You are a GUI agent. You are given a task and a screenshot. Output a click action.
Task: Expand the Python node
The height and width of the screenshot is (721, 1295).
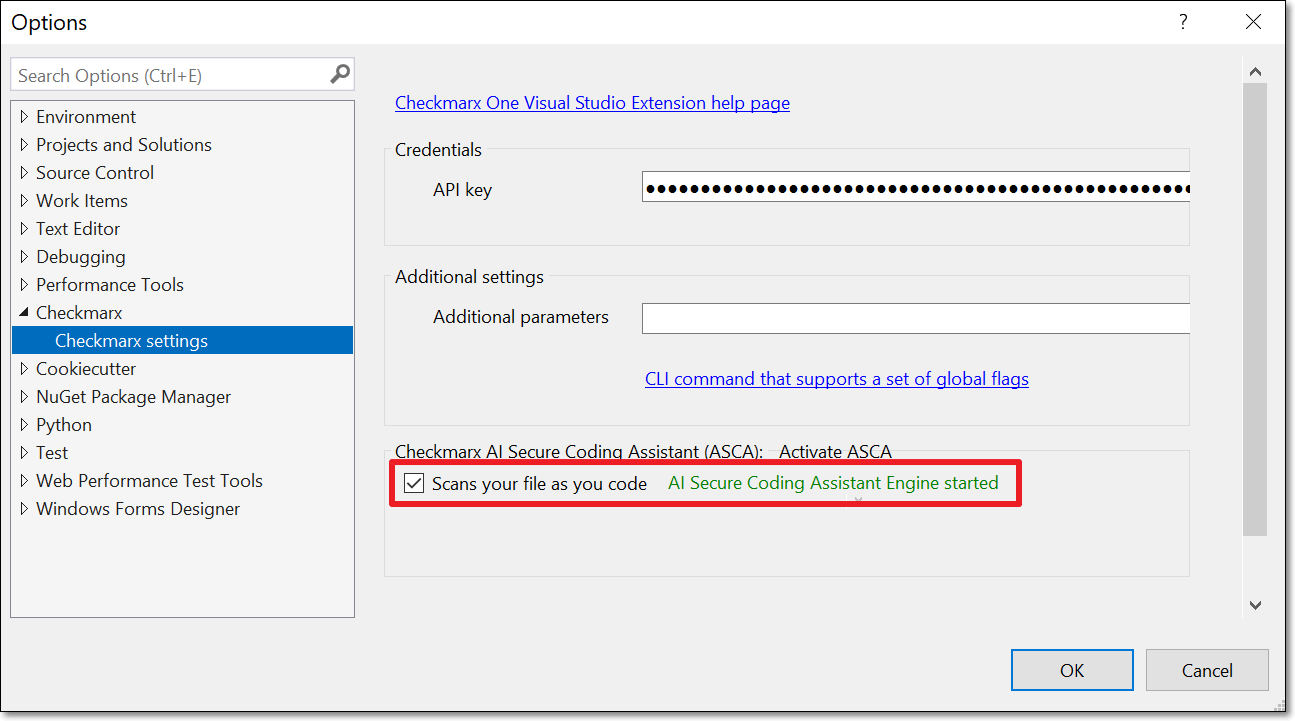[25, 425]
